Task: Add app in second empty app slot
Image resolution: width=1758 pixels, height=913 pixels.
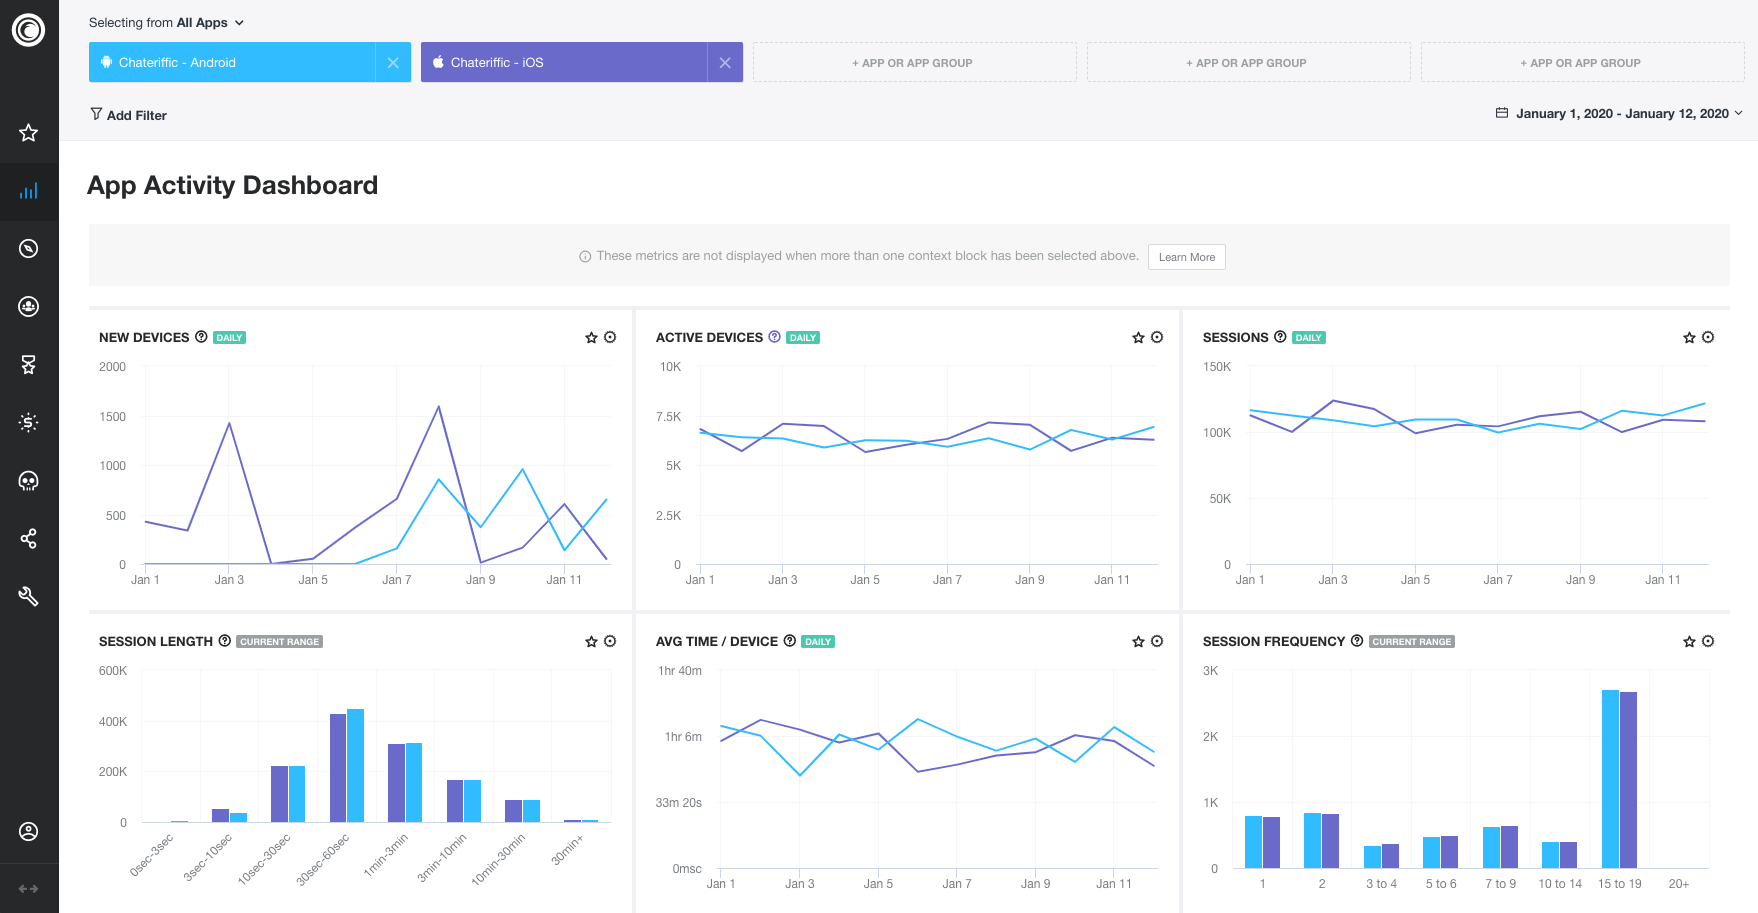Action: (x=1248, y=63)
